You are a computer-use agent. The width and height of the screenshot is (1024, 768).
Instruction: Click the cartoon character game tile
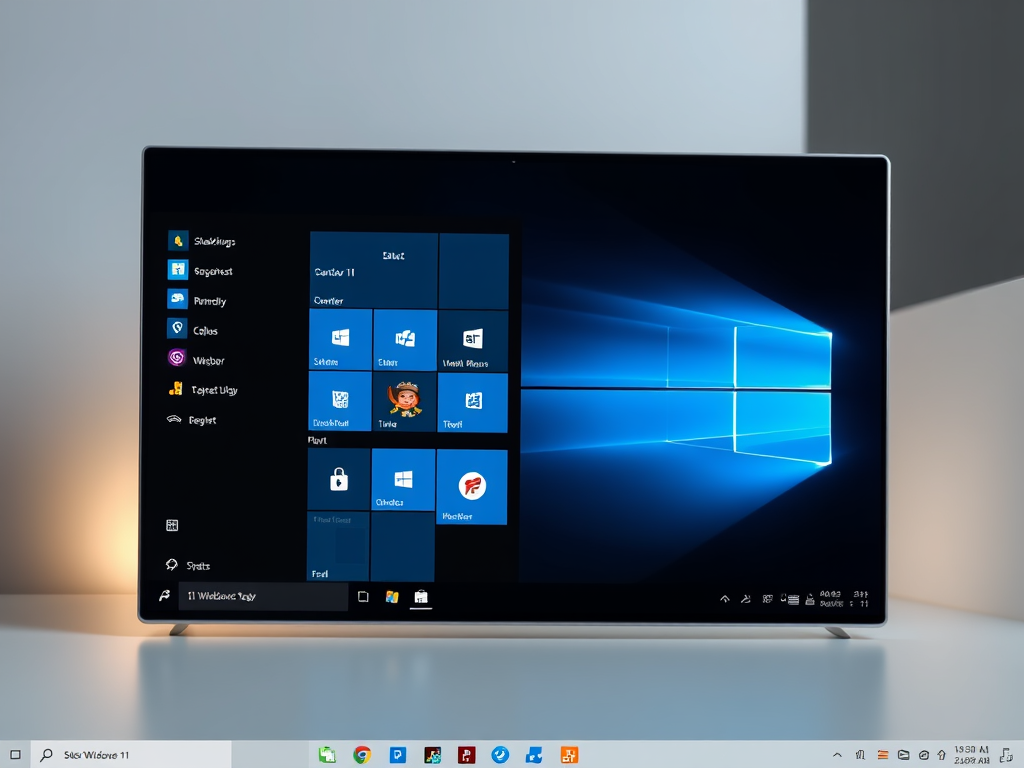click(404, 401)
